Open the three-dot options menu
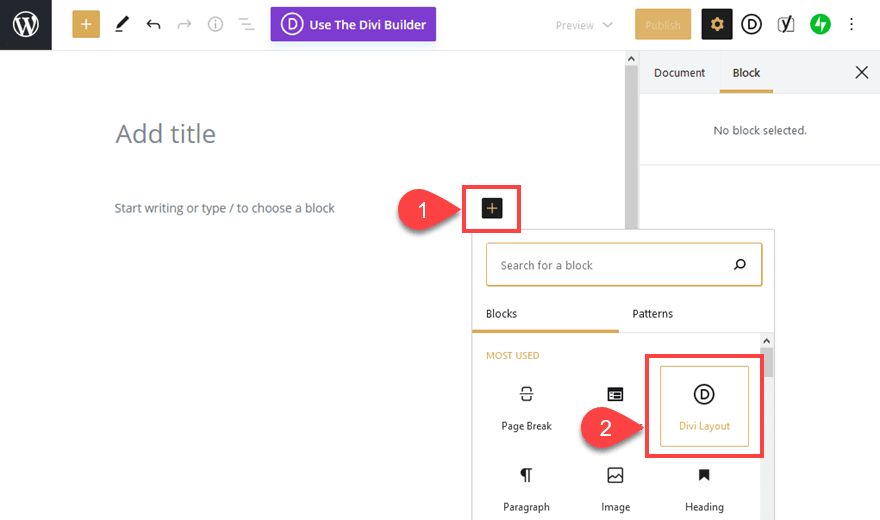880x520 pixels. point(852,25)
